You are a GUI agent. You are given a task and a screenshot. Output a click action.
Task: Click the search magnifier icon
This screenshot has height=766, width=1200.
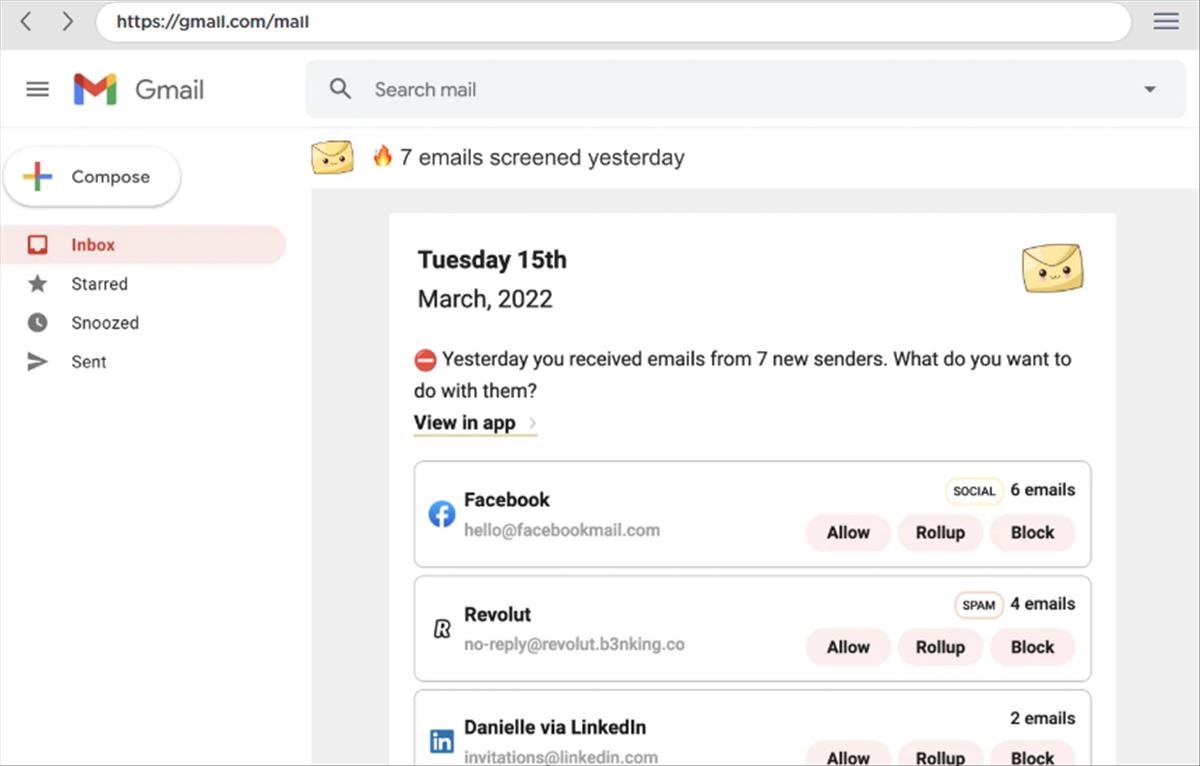tap(341, 89)
